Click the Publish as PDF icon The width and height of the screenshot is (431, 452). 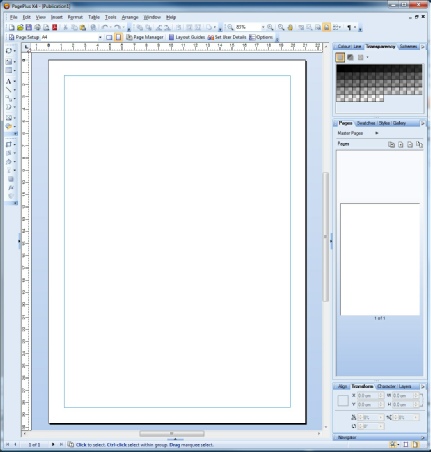54,27
